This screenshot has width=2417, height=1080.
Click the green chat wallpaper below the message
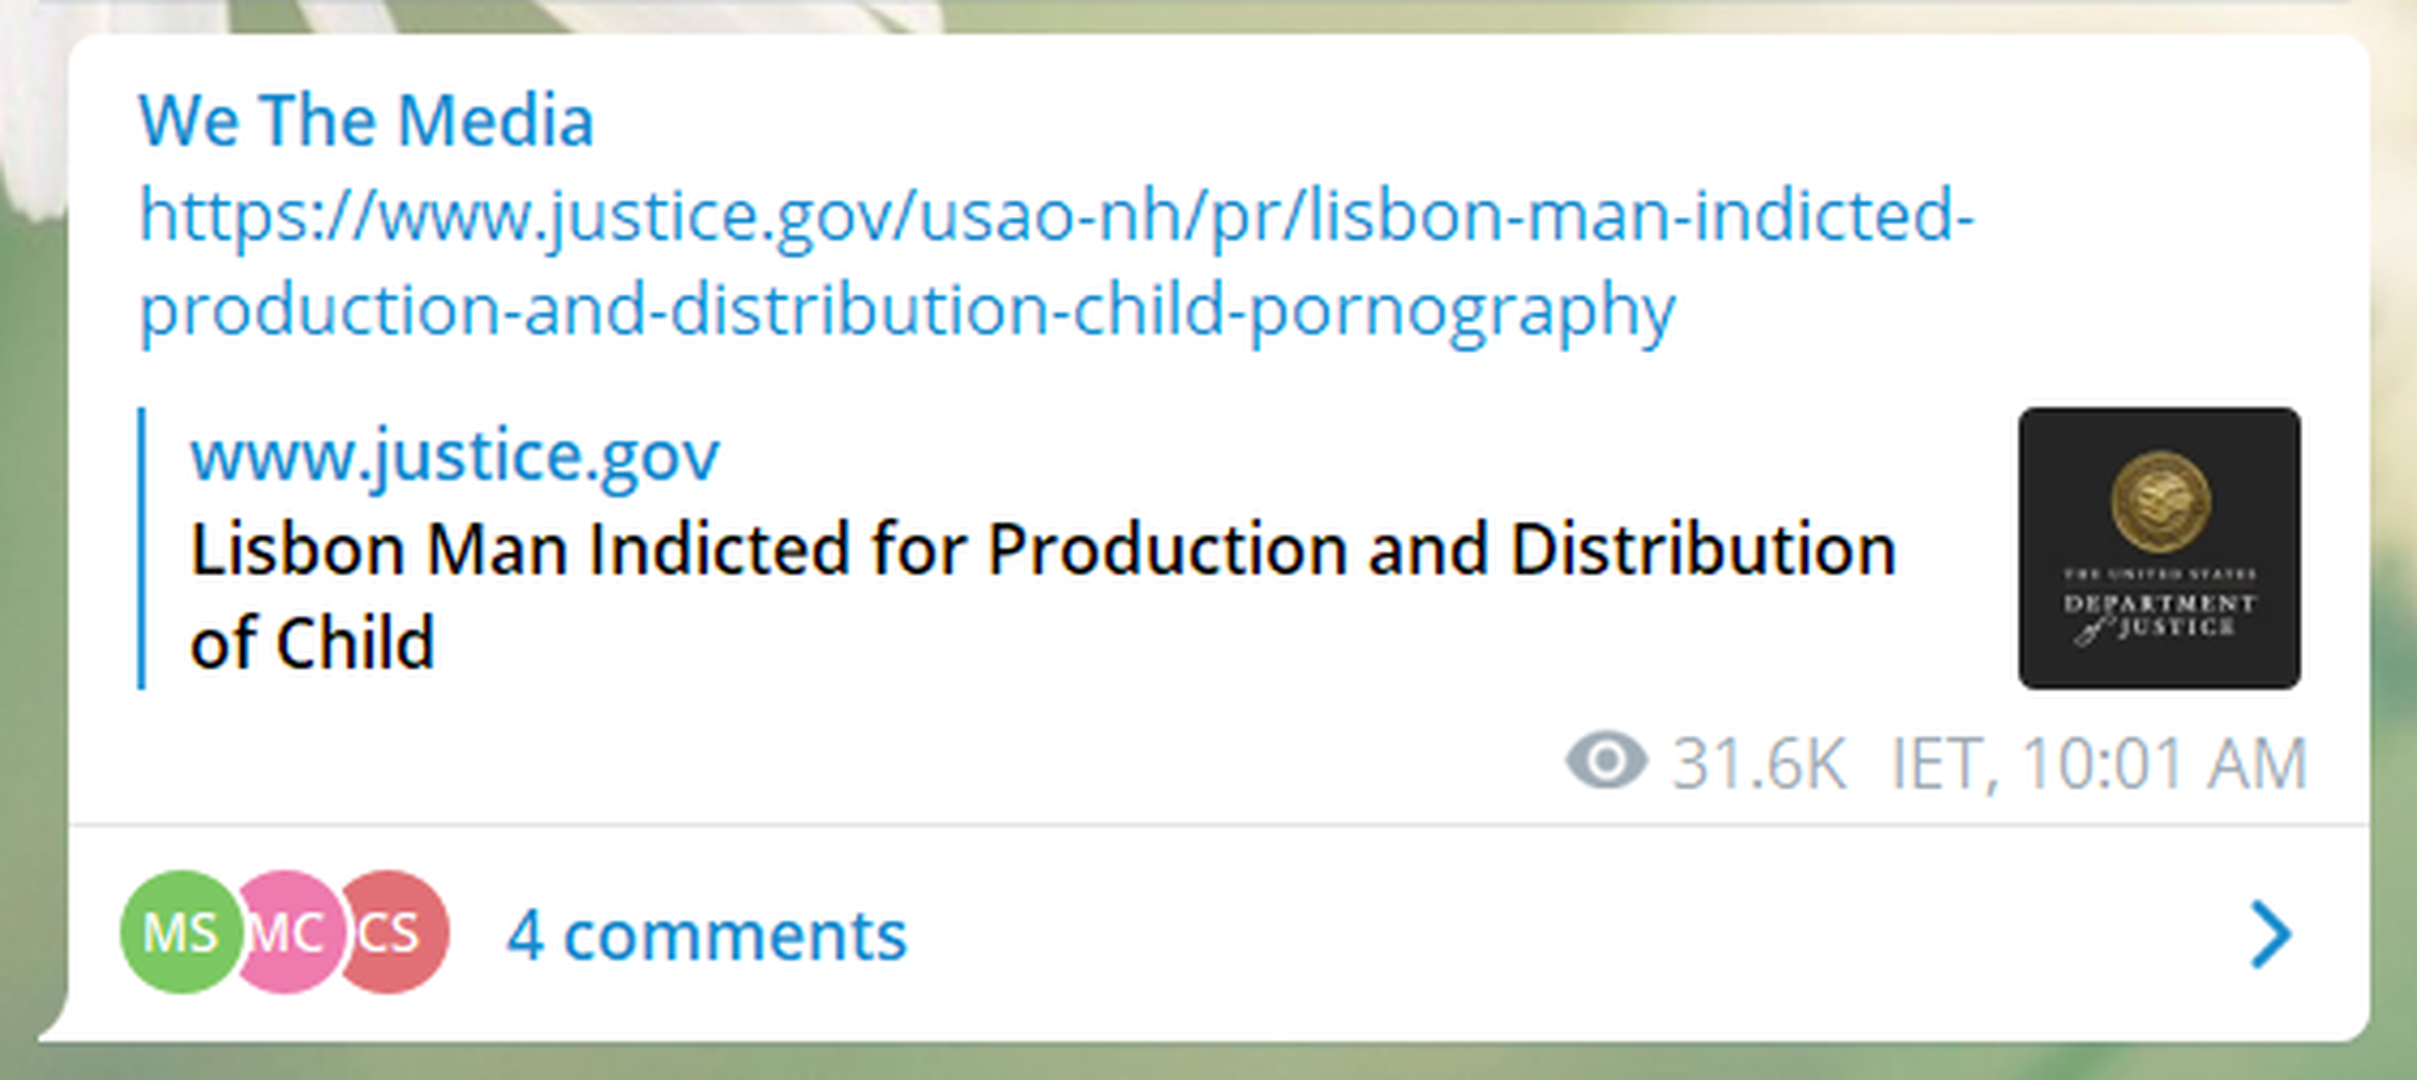click(x=1200, y=1062)
